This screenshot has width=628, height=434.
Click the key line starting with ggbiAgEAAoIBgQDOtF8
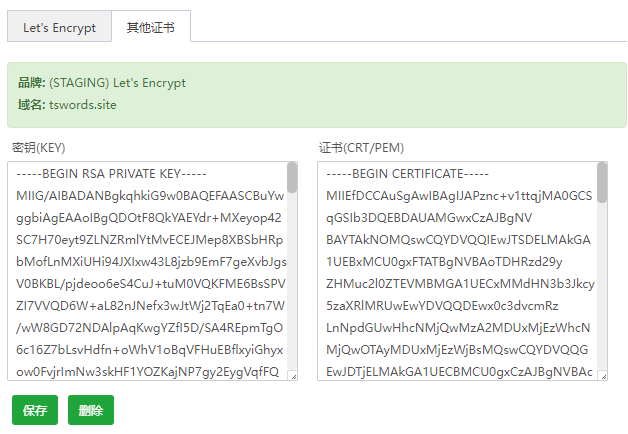tap(149, 218)
